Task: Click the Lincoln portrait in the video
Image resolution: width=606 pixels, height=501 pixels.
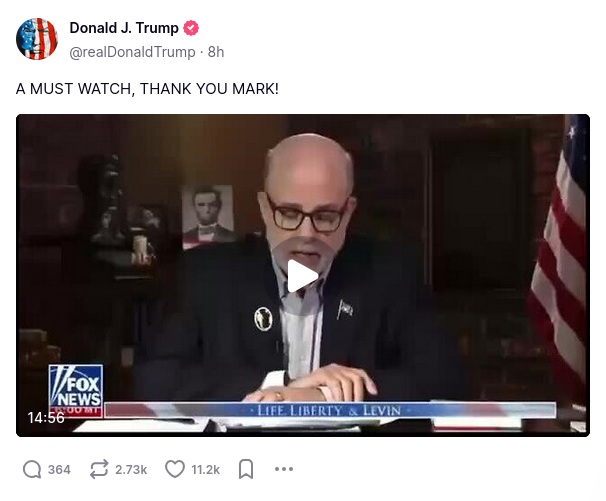Action: pyautogui.click(x=209, y=215)
